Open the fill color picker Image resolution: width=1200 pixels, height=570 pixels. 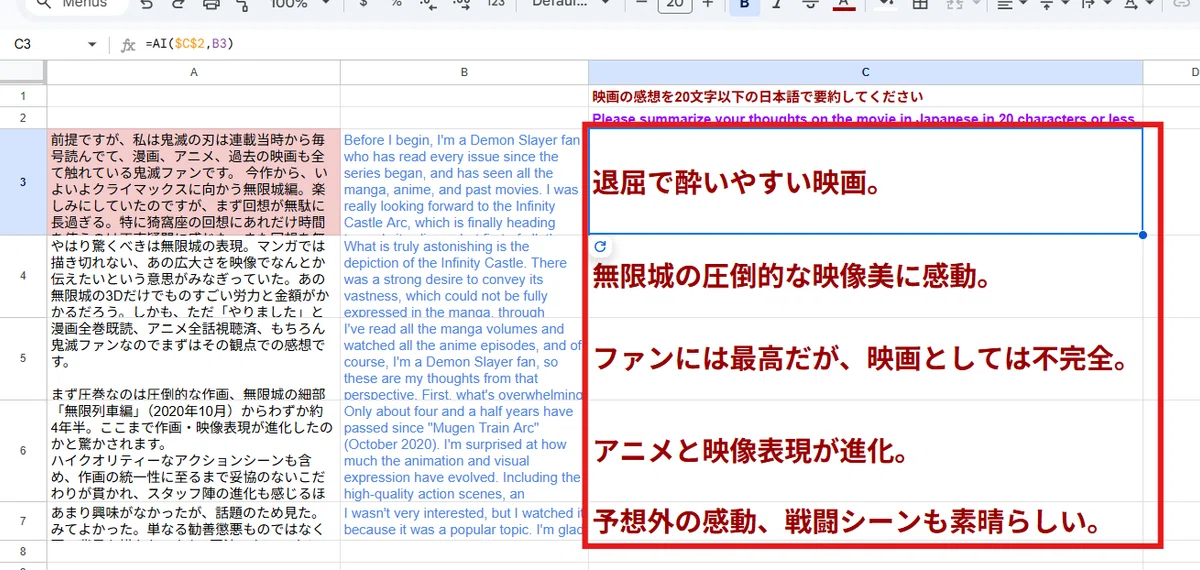point(885,4)
